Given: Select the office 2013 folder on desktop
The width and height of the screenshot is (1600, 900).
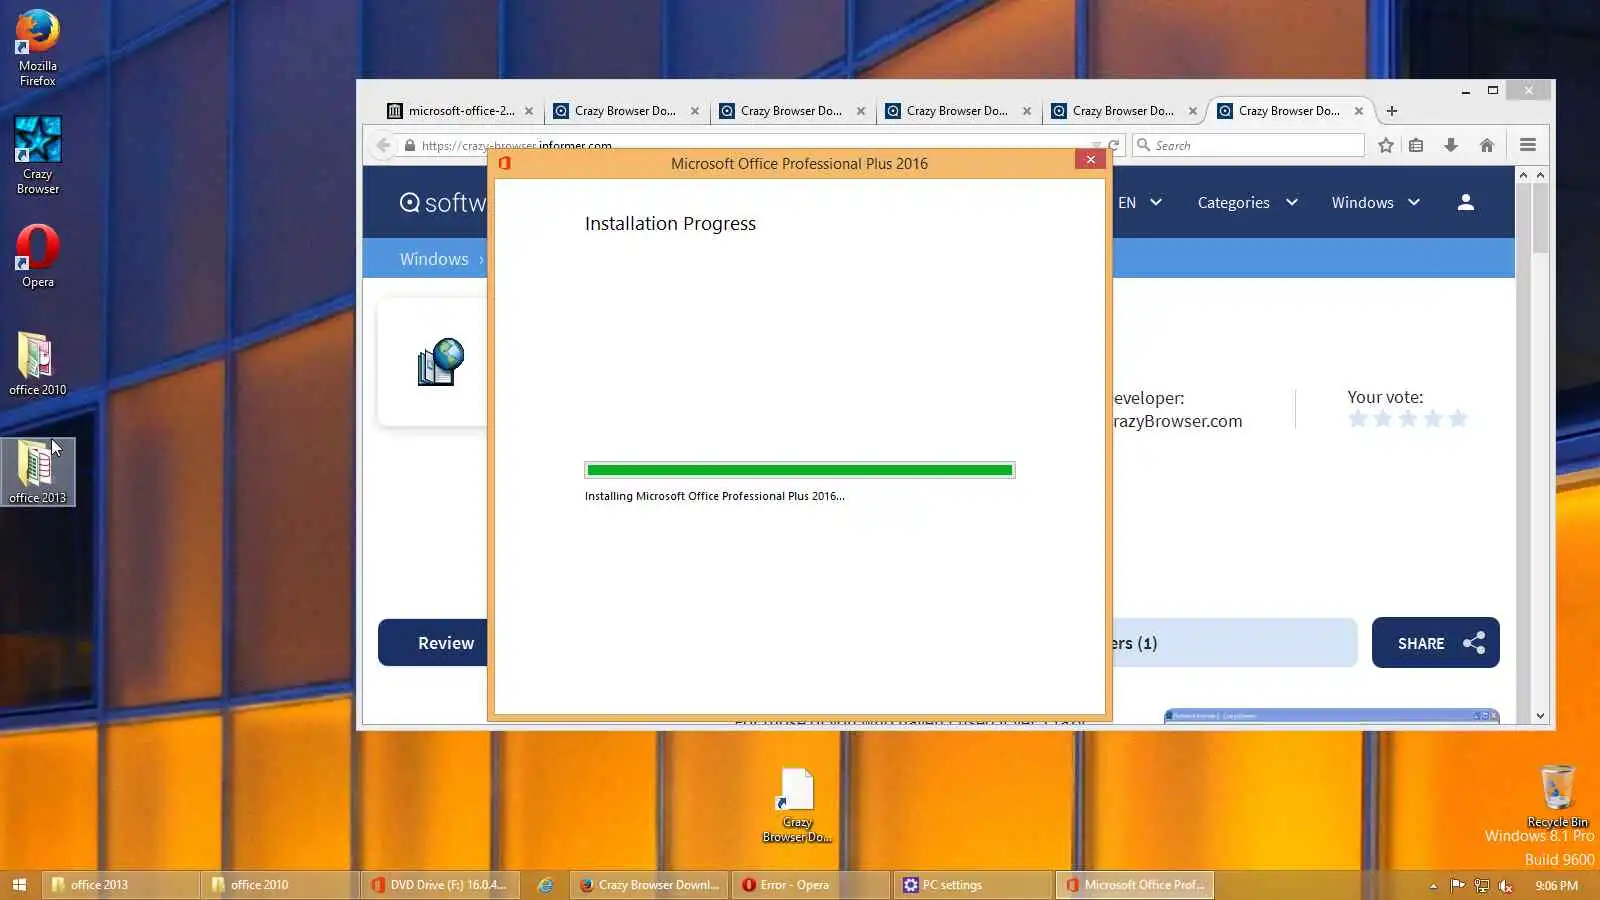Looking at the screenshot, I should tap(37, 472).
